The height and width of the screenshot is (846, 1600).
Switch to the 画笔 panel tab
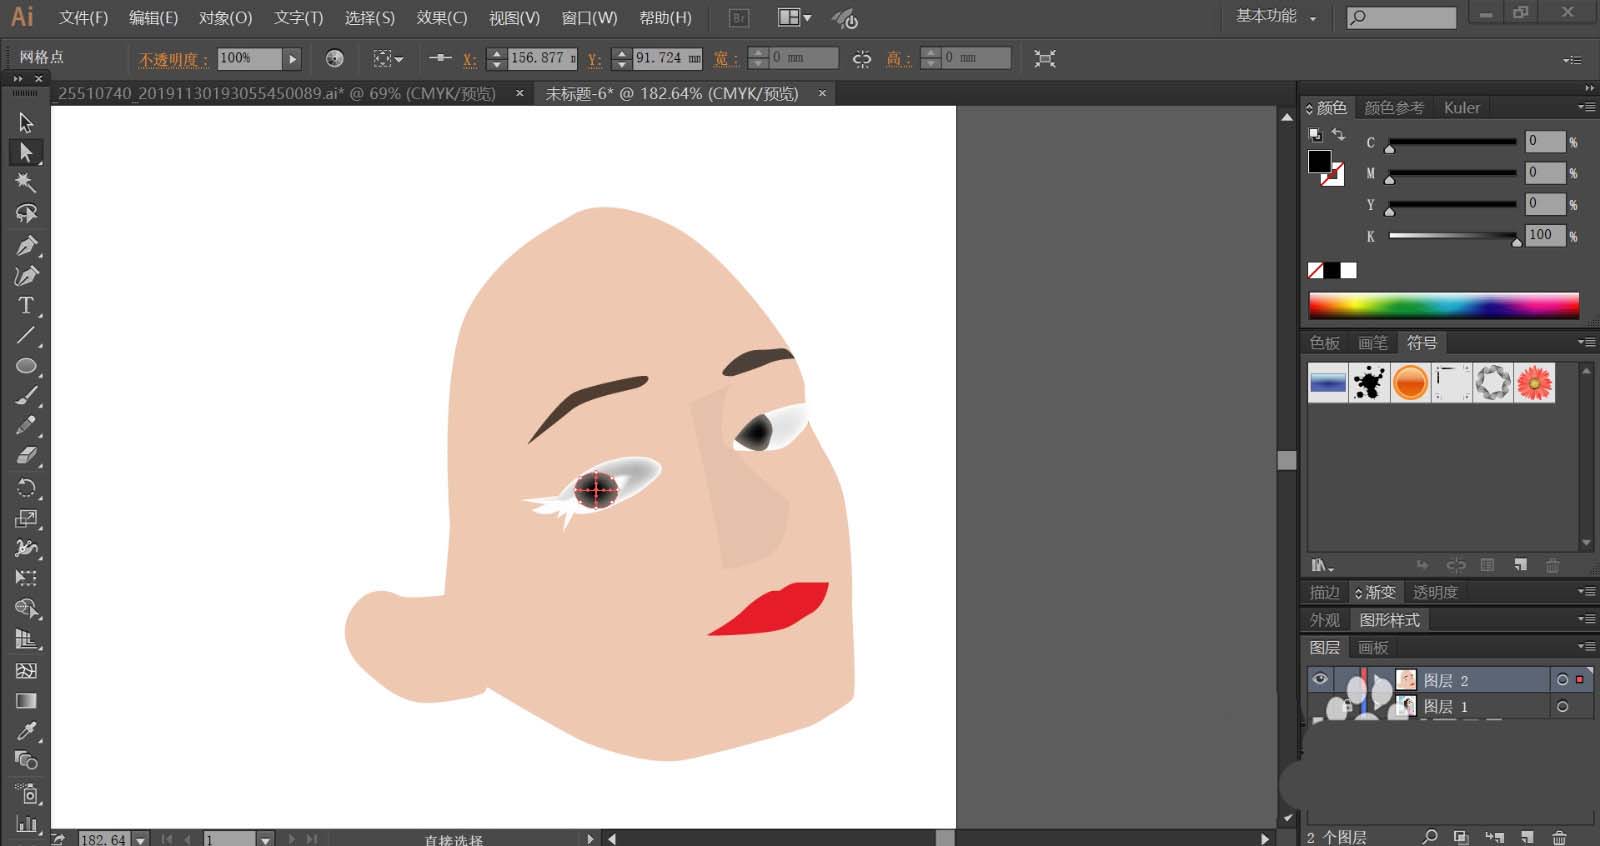click(1373, 343)
